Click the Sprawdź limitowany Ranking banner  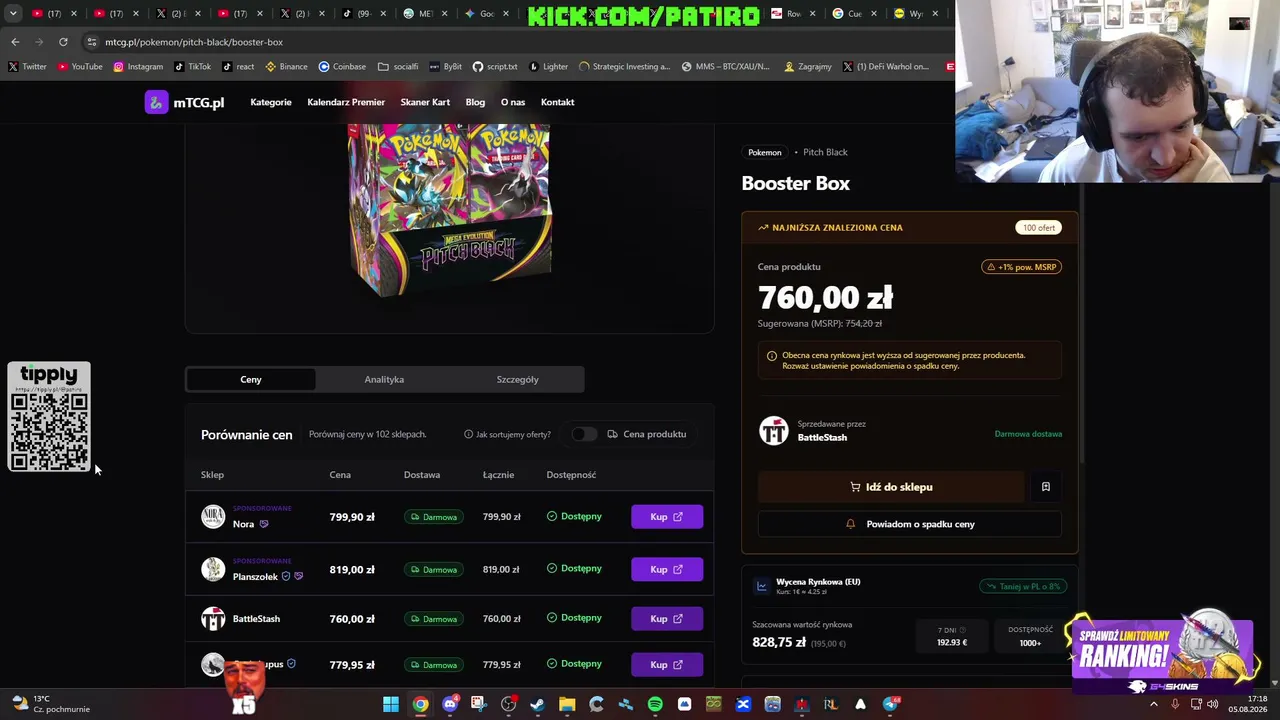point(1160,655)
